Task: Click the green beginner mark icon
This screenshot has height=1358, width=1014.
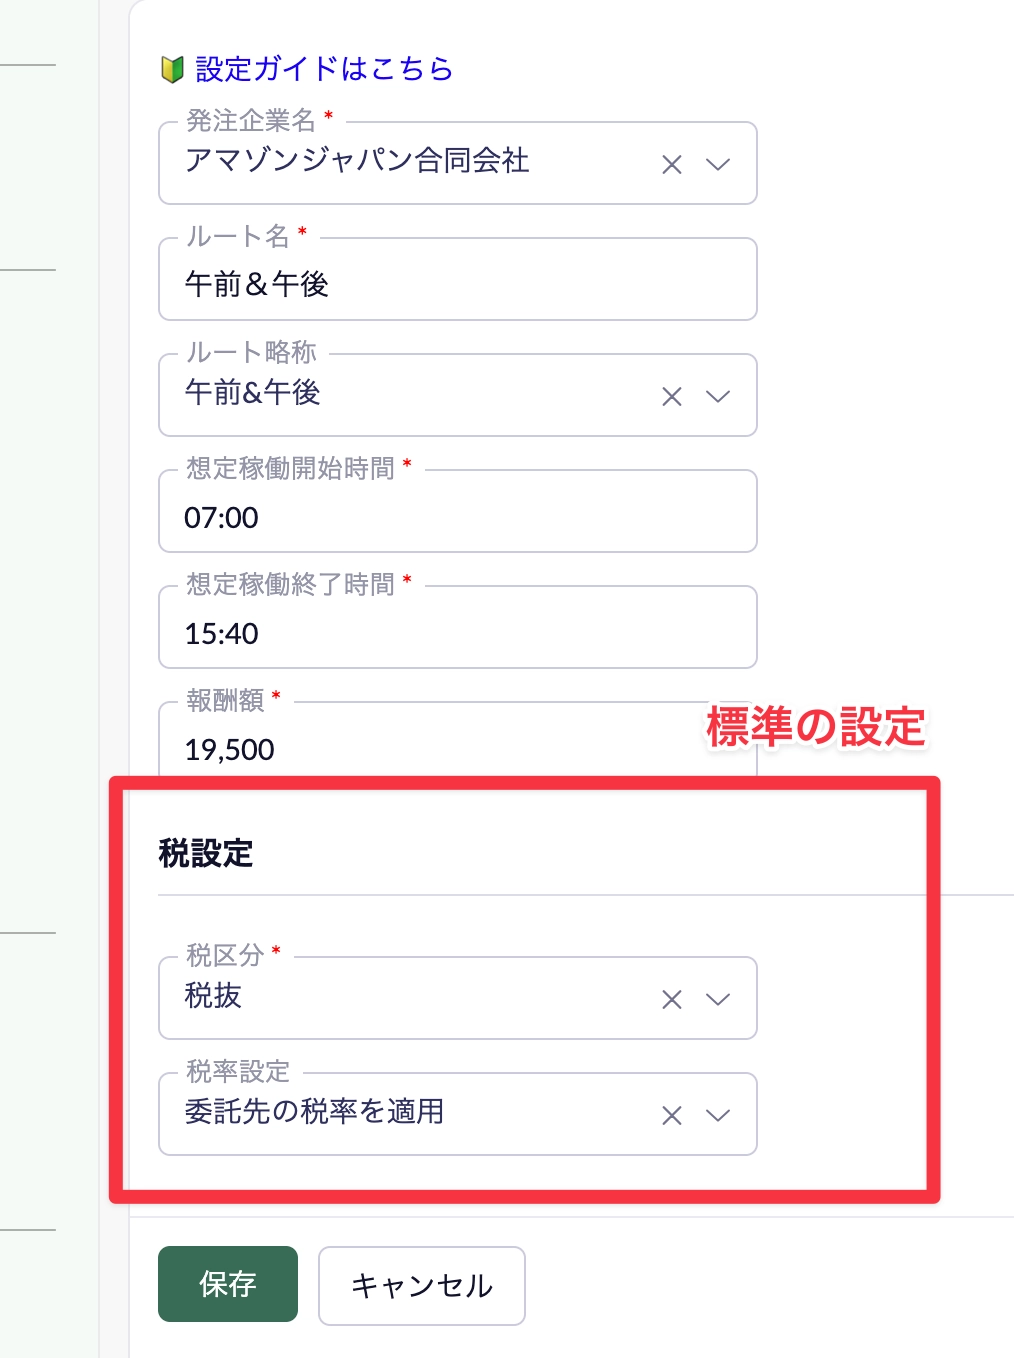Action: point(172,69)
